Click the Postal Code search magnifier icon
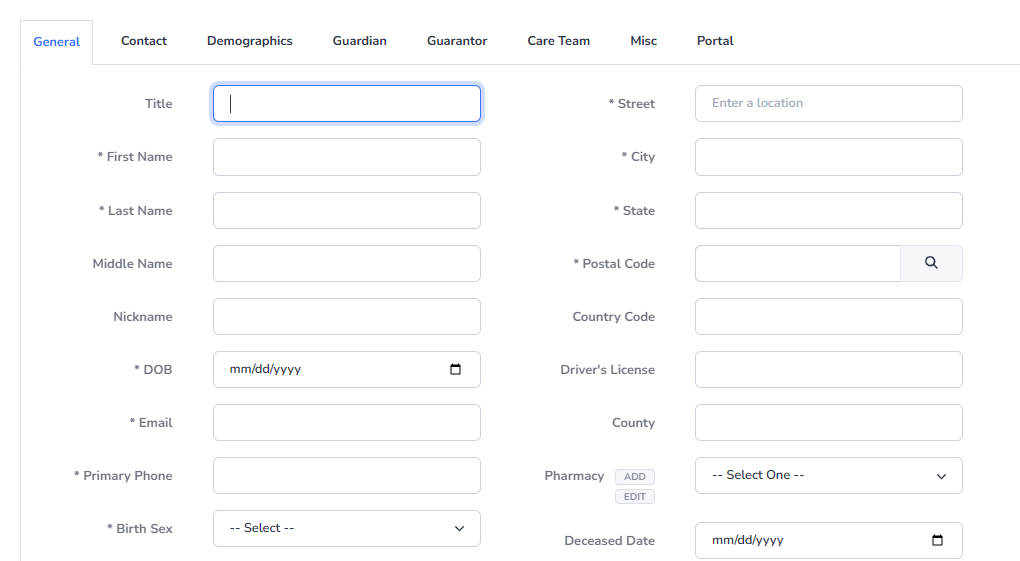Image resolution: width=1020 pixels, height=561 pixels. 931,263
